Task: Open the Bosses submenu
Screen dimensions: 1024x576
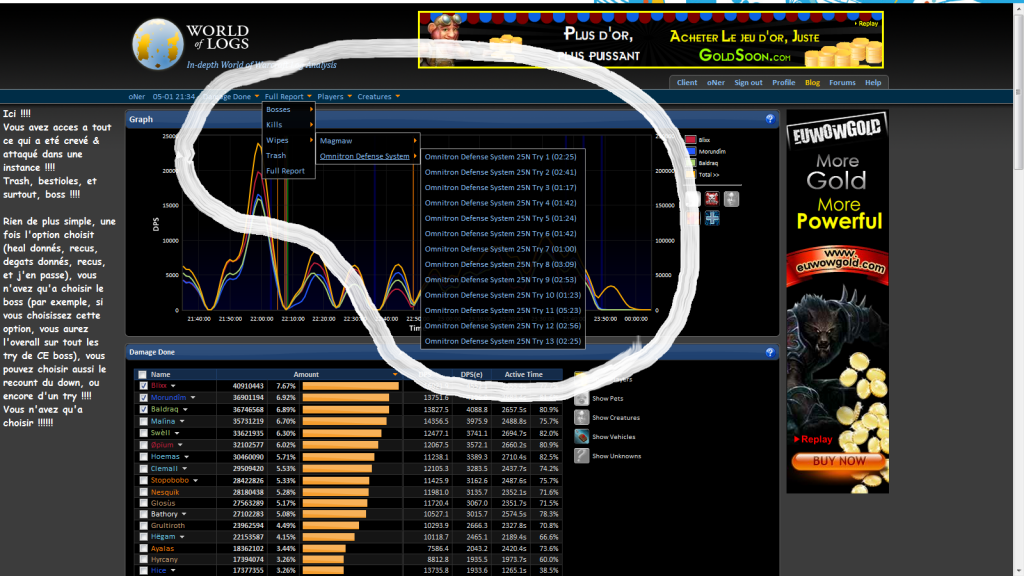Action: tap(289, 110)
